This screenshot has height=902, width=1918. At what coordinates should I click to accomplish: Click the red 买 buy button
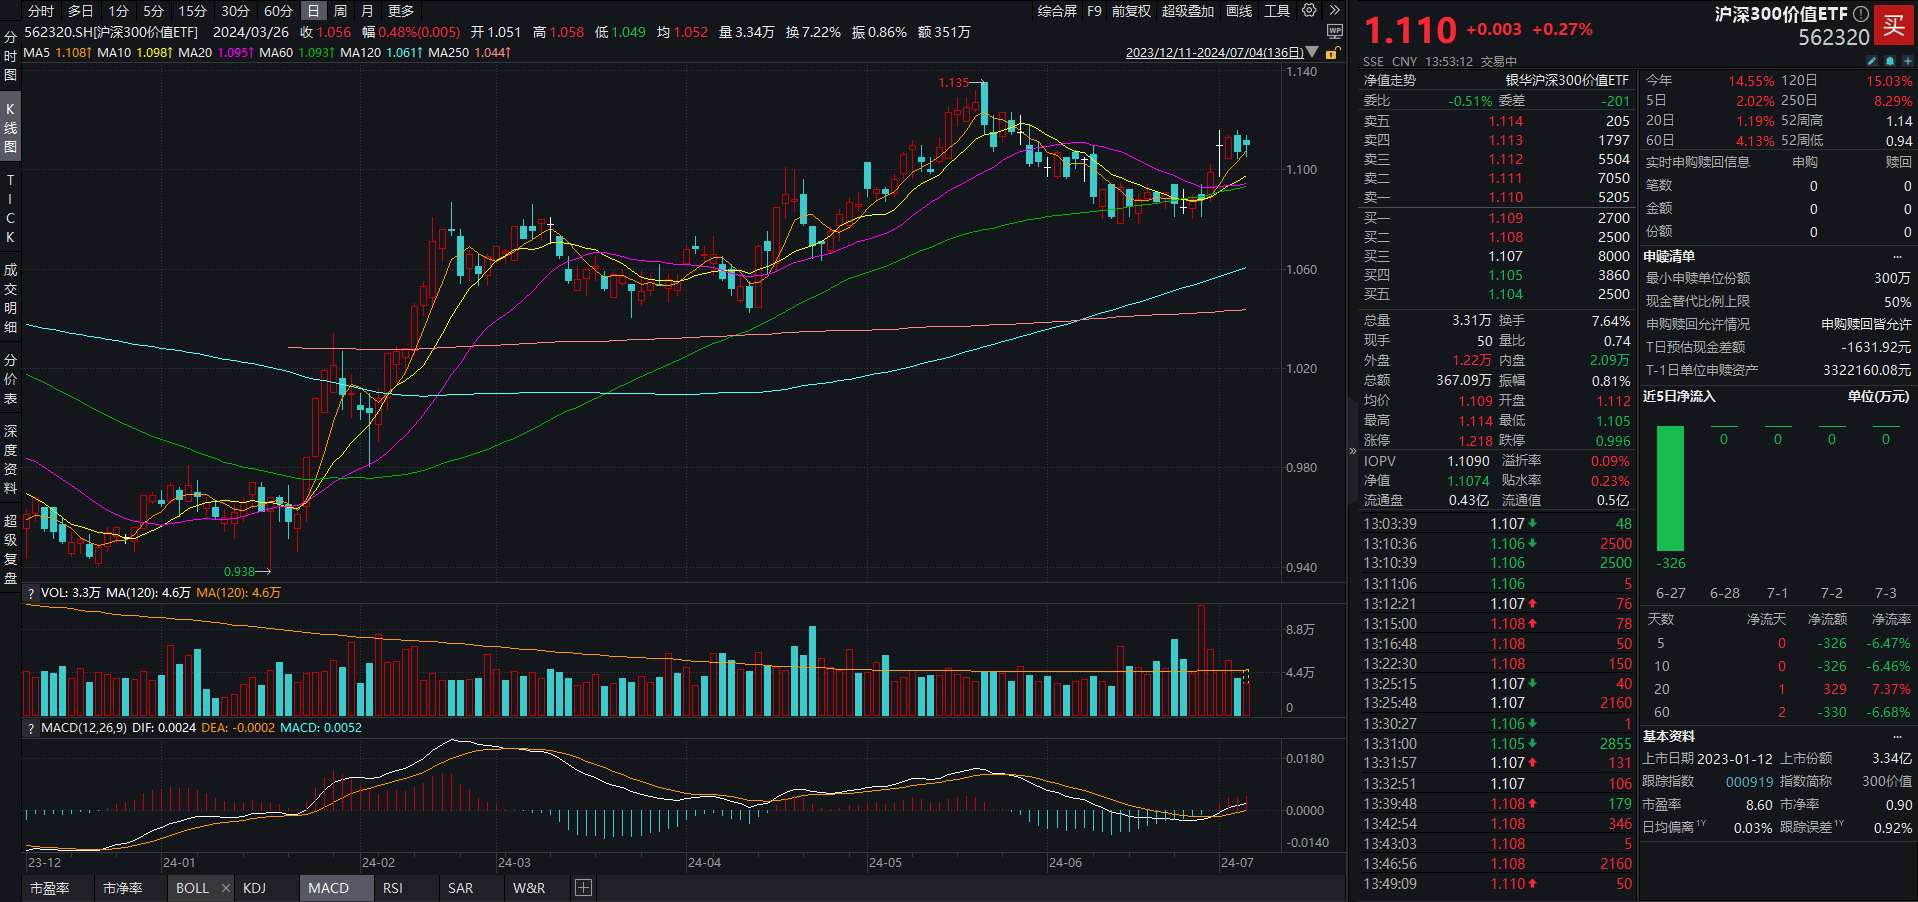(x=1893, y=26)
